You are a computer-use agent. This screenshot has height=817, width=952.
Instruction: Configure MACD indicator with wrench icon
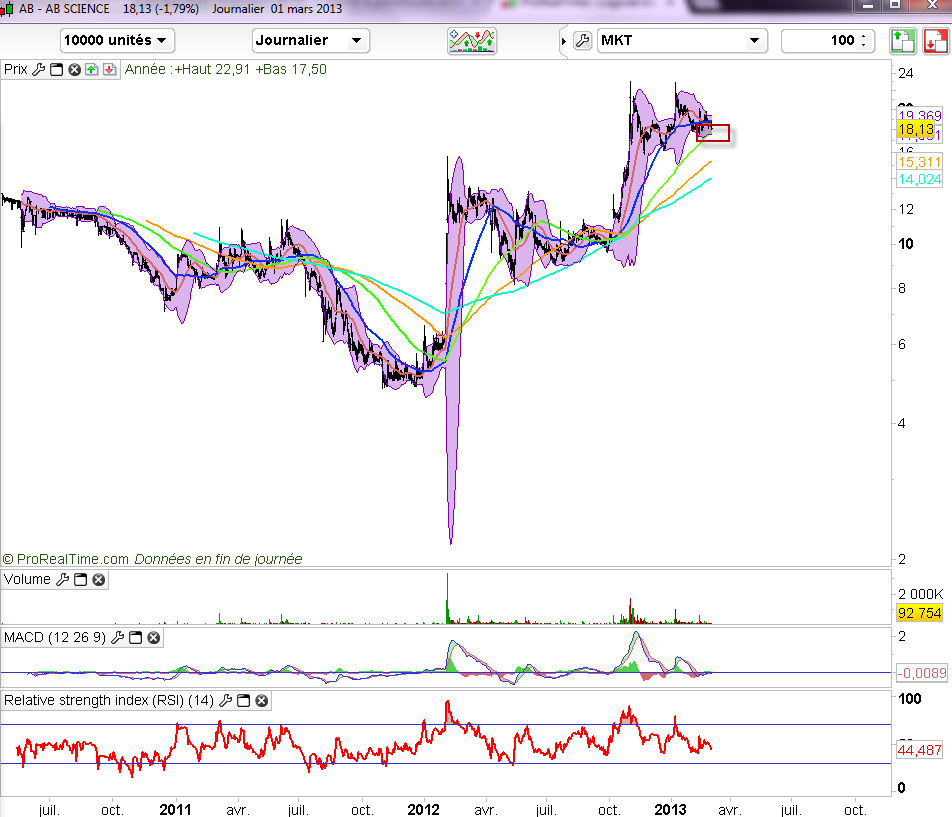(118, 637)
